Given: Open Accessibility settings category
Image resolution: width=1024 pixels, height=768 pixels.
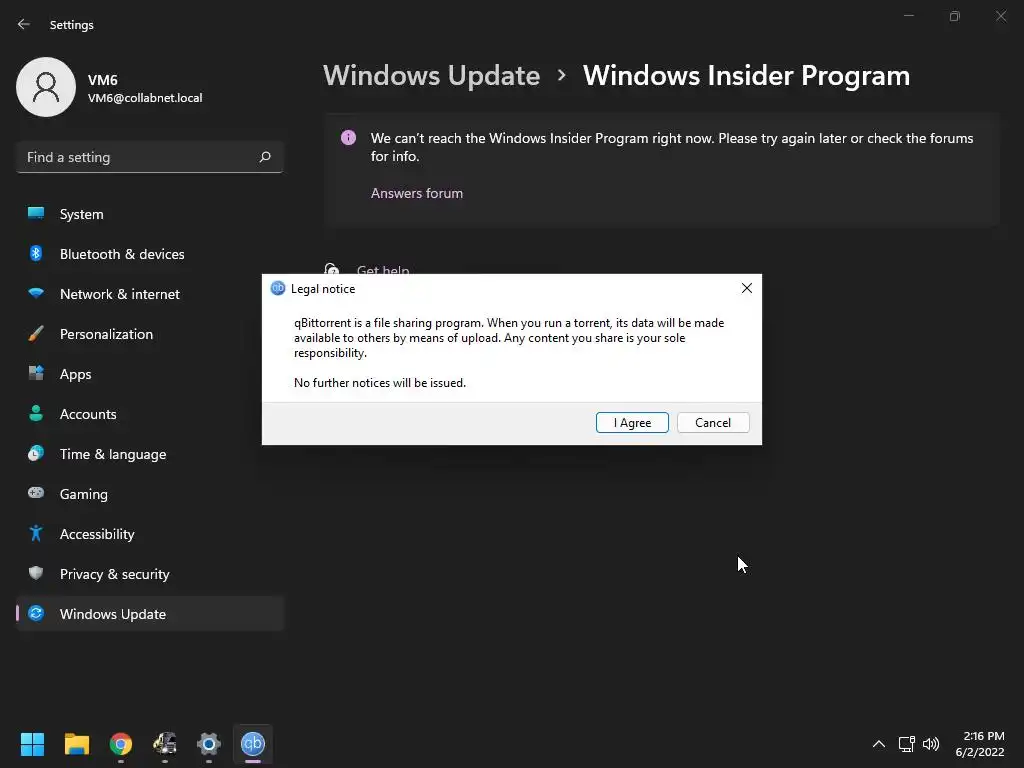Looking at the screenshot, I should (x=150, y=534).
